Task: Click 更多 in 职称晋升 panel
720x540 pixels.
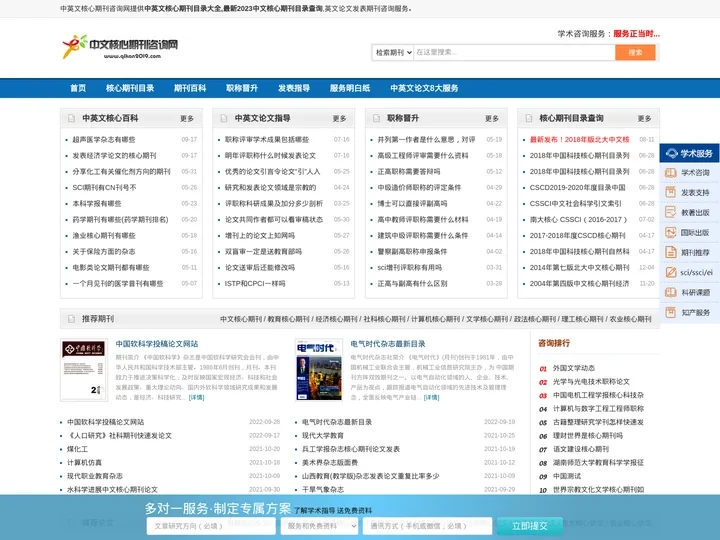Action: [x=492, y=118]
